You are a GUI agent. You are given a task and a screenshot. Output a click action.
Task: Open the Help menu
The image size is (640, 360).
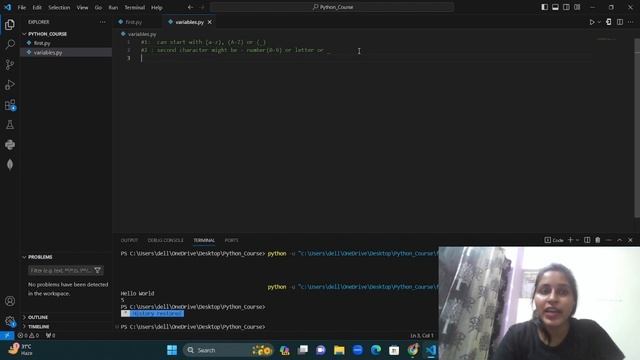pyautogui.click(x=157, y=7)
